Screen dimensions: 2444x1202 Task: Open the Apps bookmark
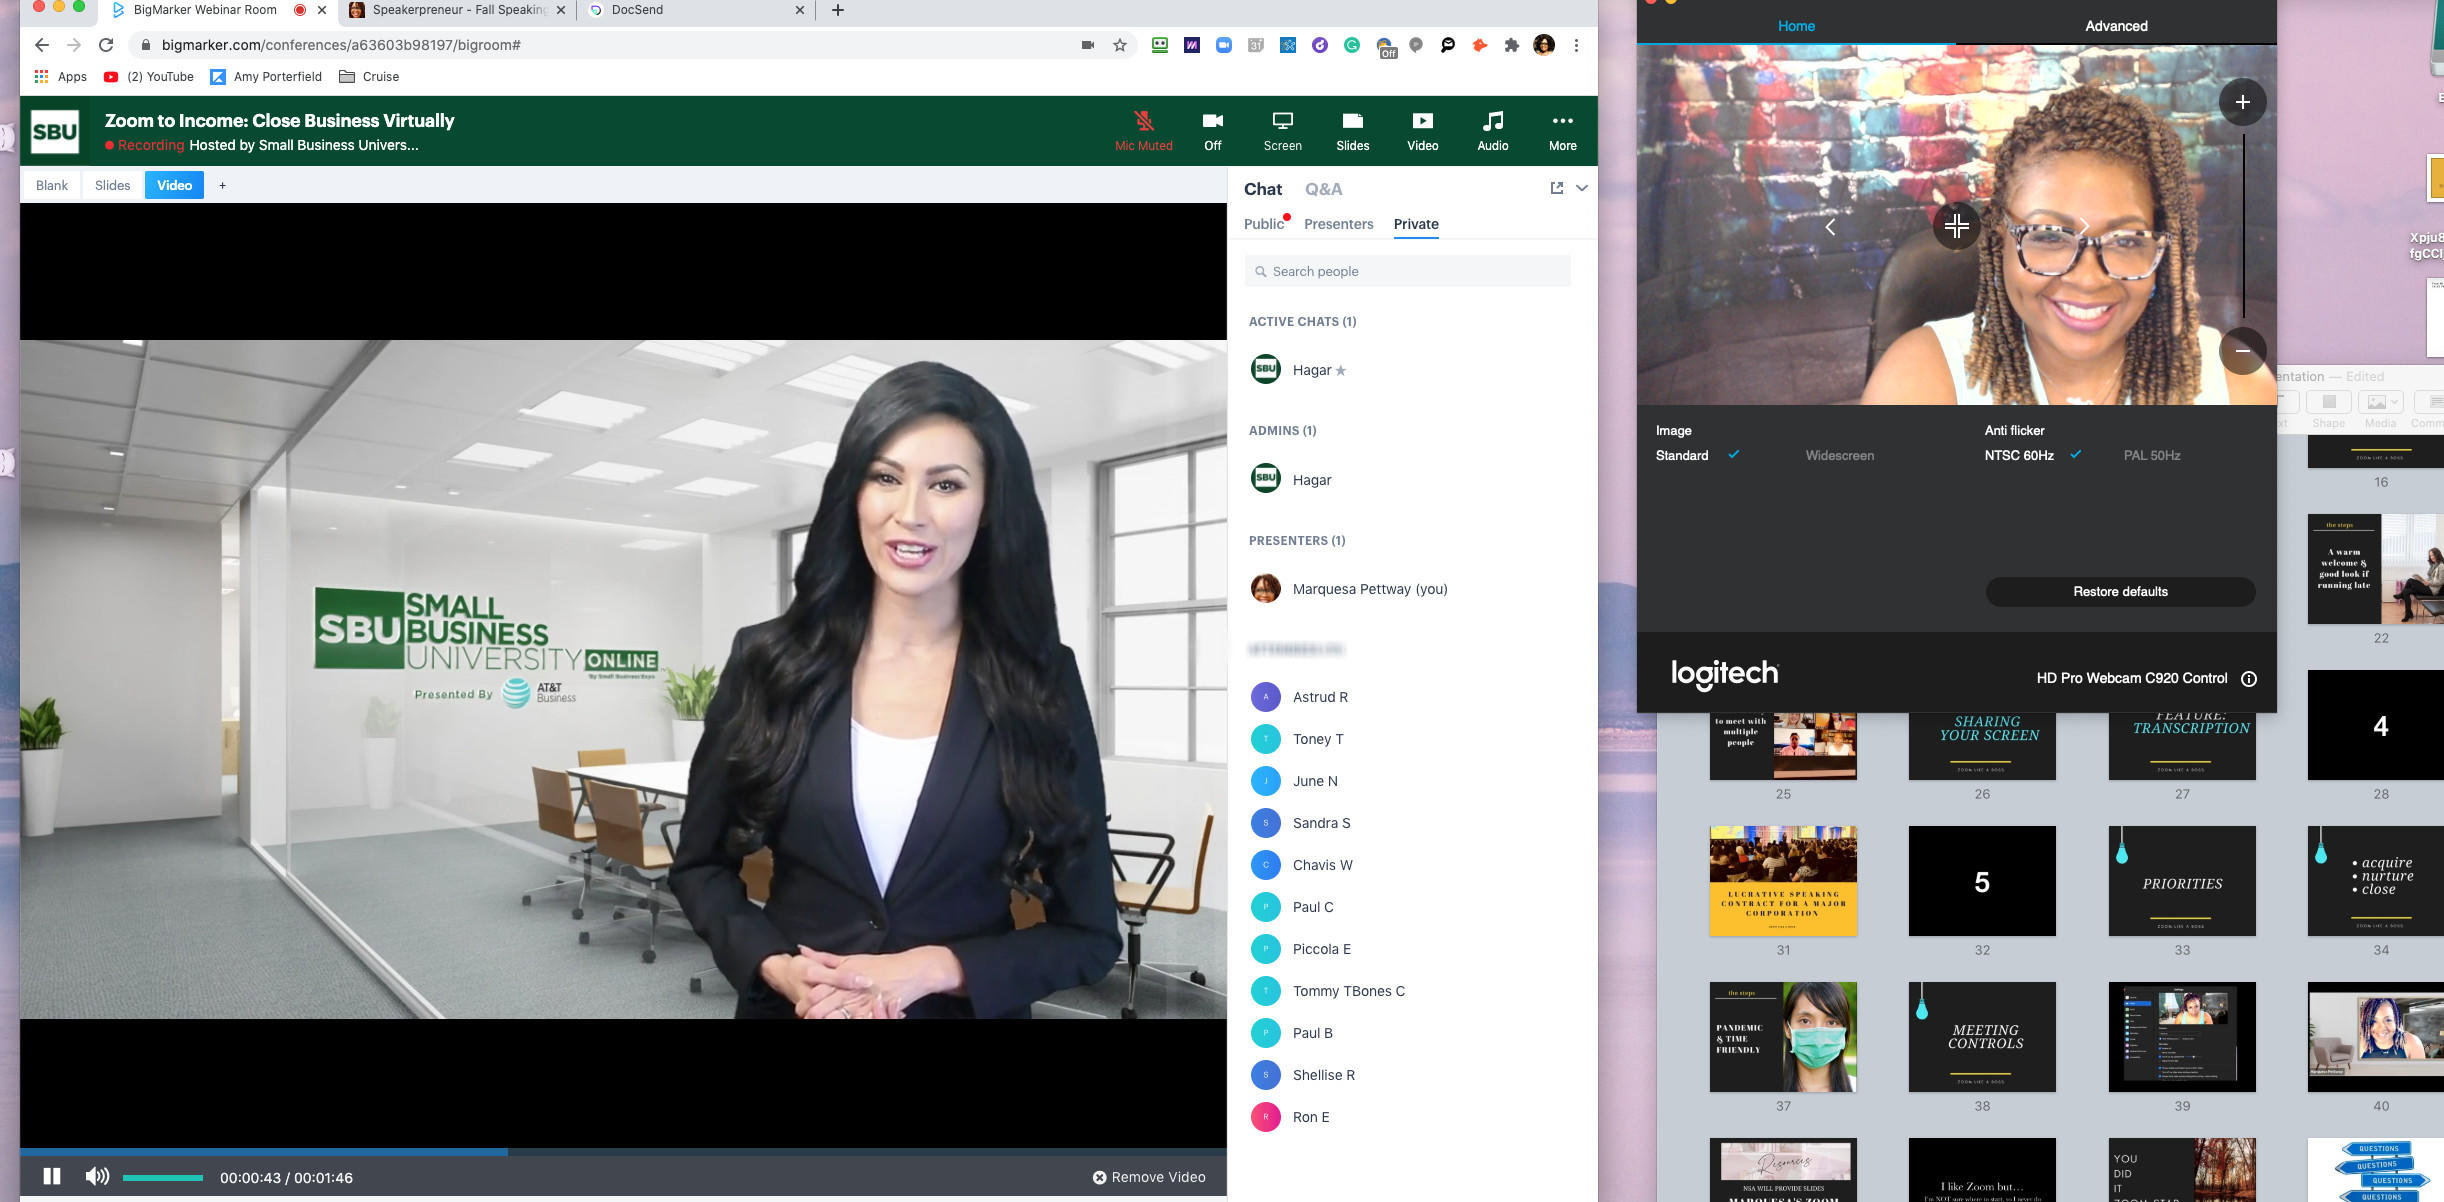point(60,76)
